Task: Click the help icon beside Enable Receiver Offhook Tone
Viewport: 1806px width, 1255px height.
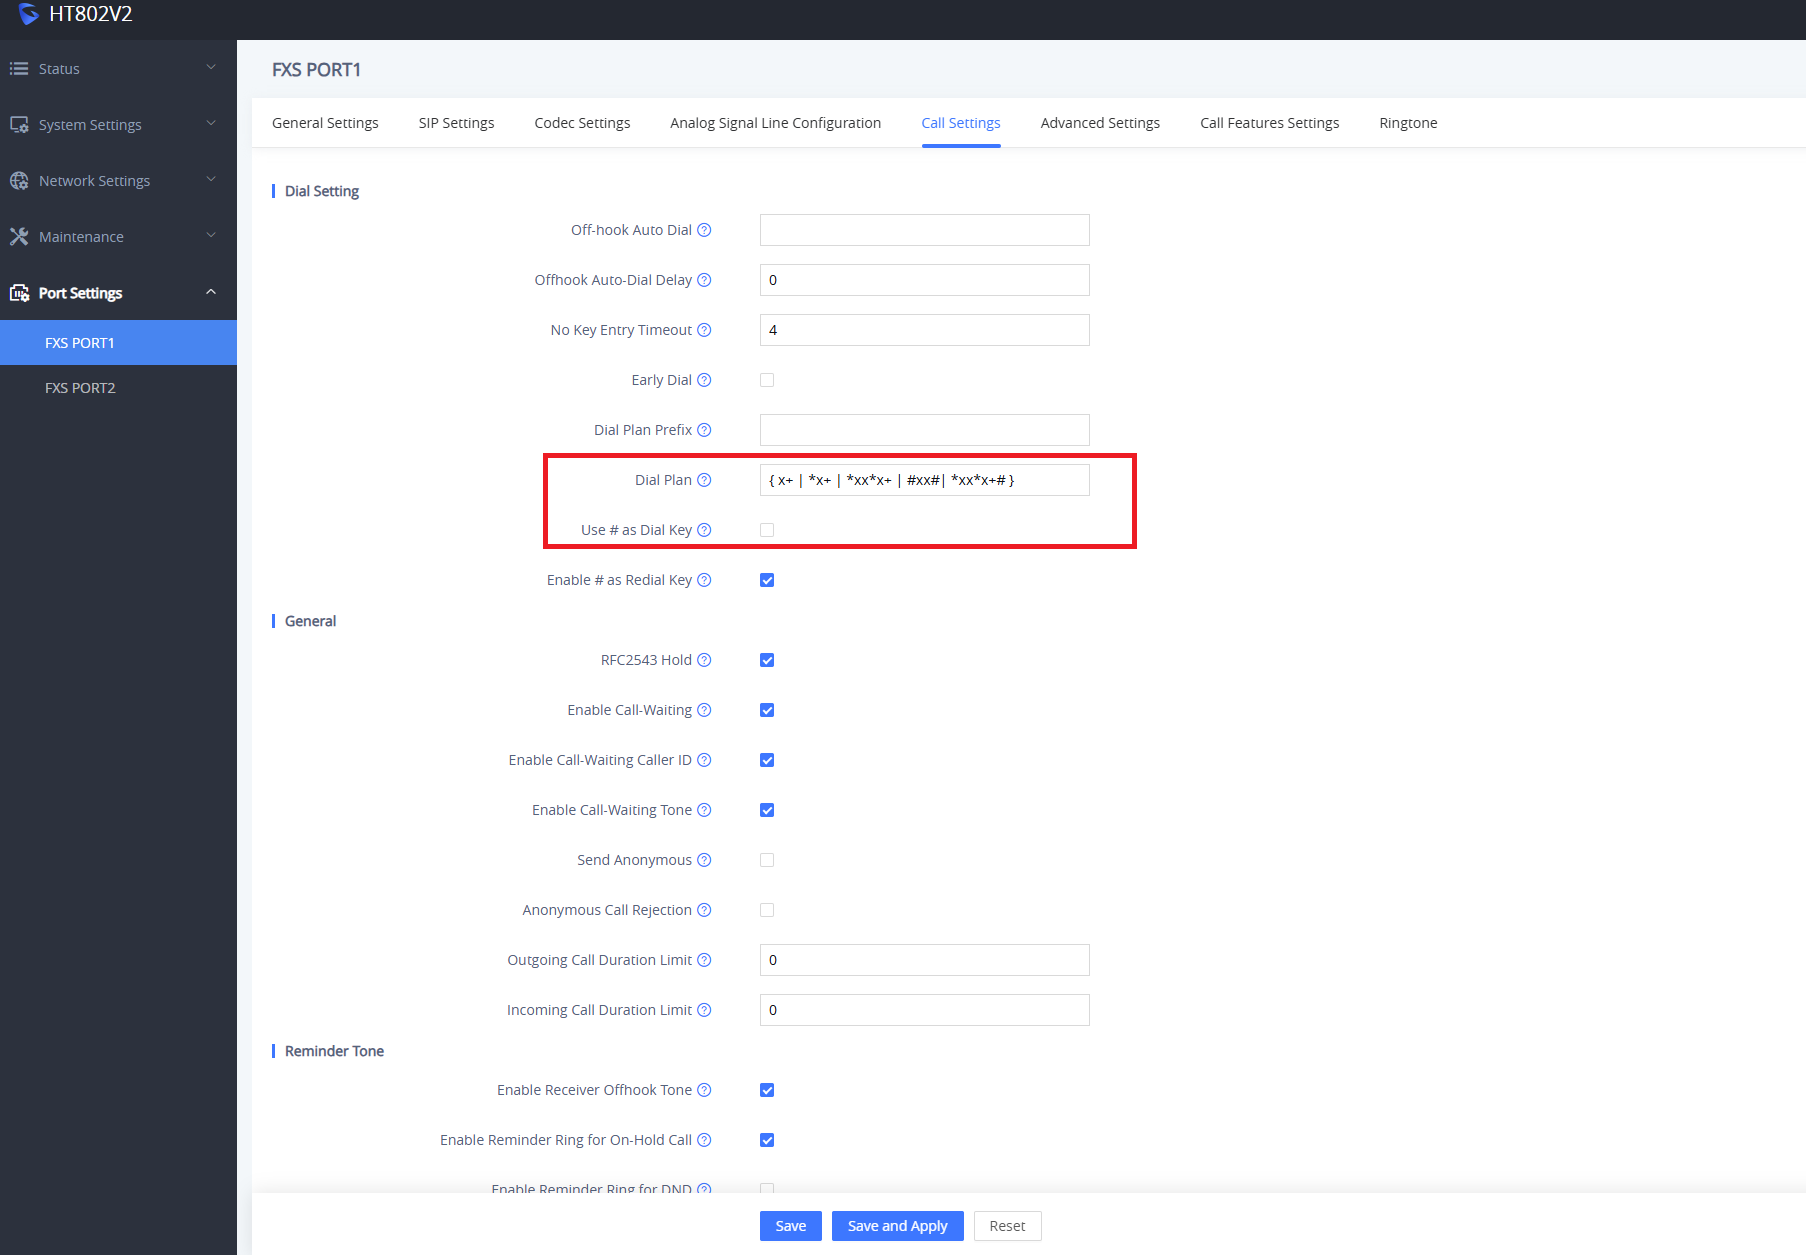Action: 704,1090
